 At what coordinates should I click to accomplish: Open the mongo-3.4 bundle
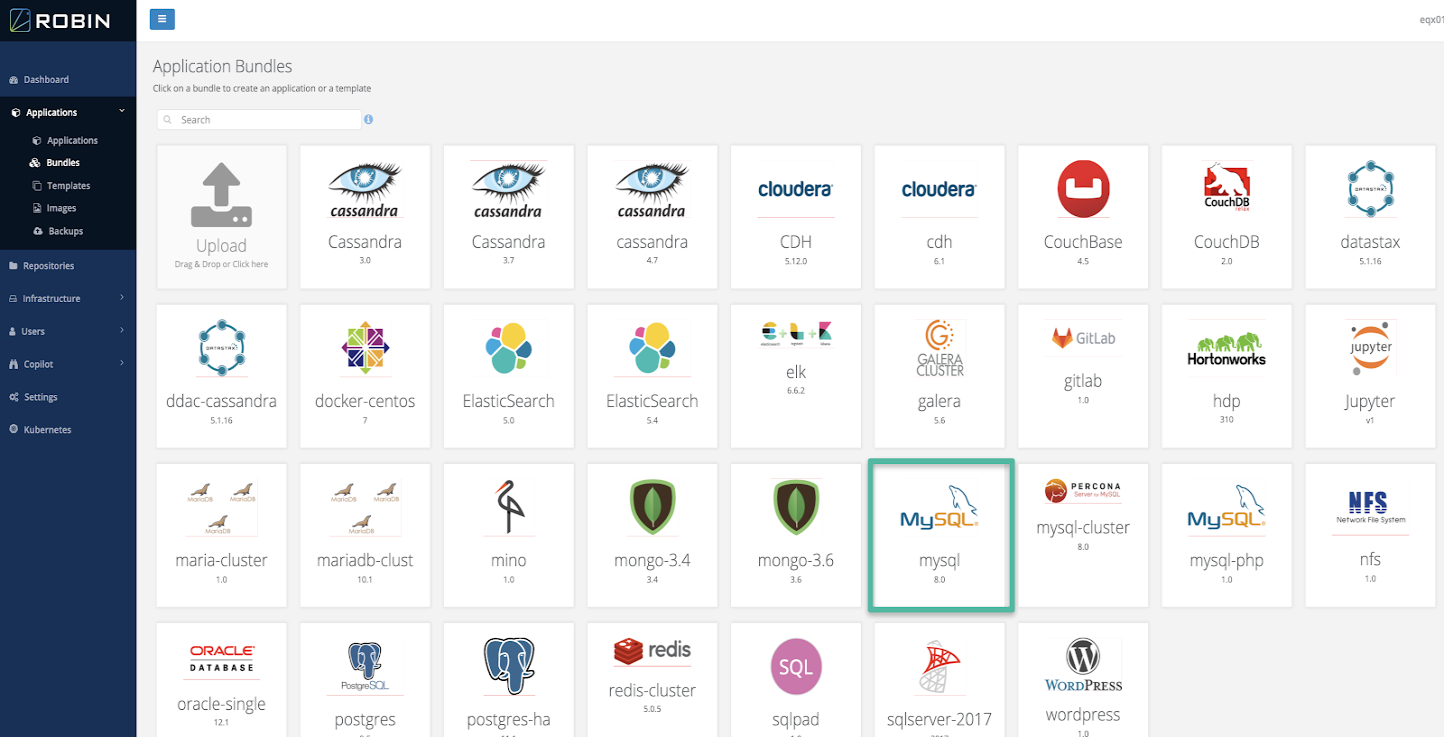pyautogui.click(x=652, y=535)
